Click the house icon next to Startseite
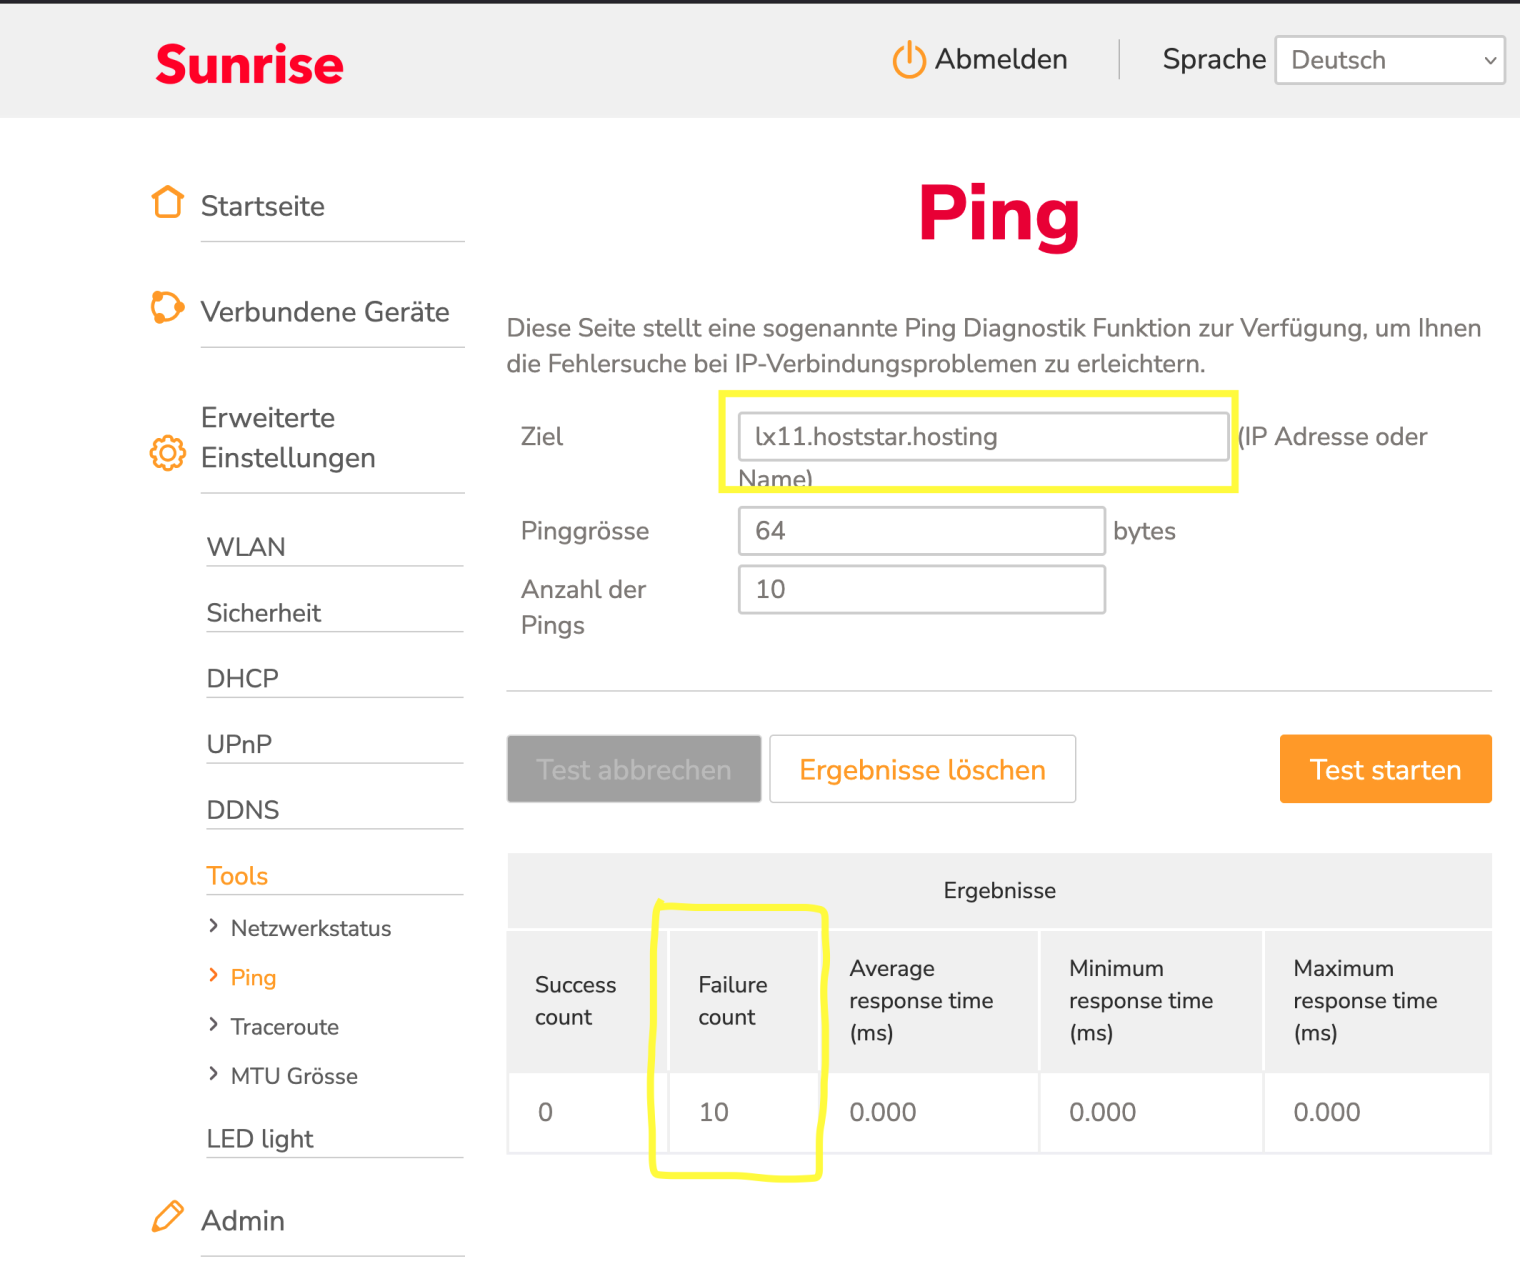This screenshot has height=1269, width=1520. tap(167, 202)
